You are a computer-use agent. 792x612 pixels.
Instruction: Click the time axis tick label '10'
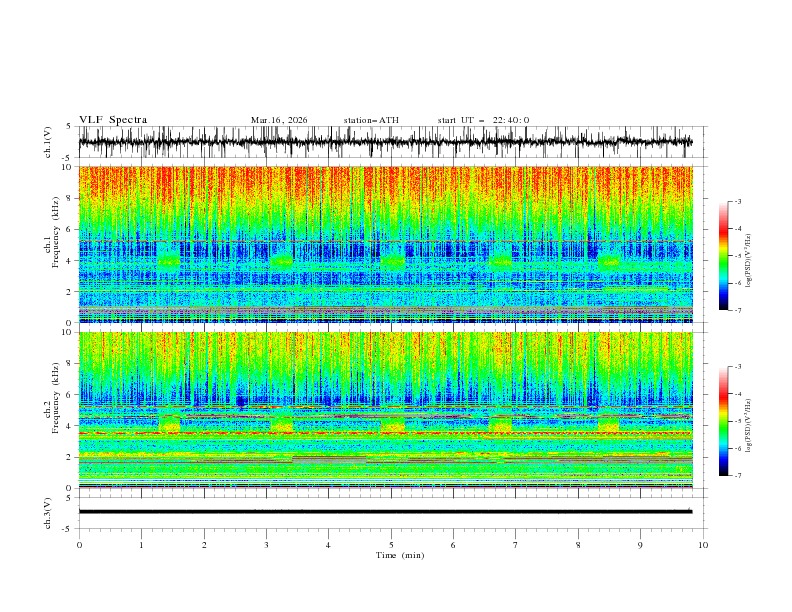703,545
